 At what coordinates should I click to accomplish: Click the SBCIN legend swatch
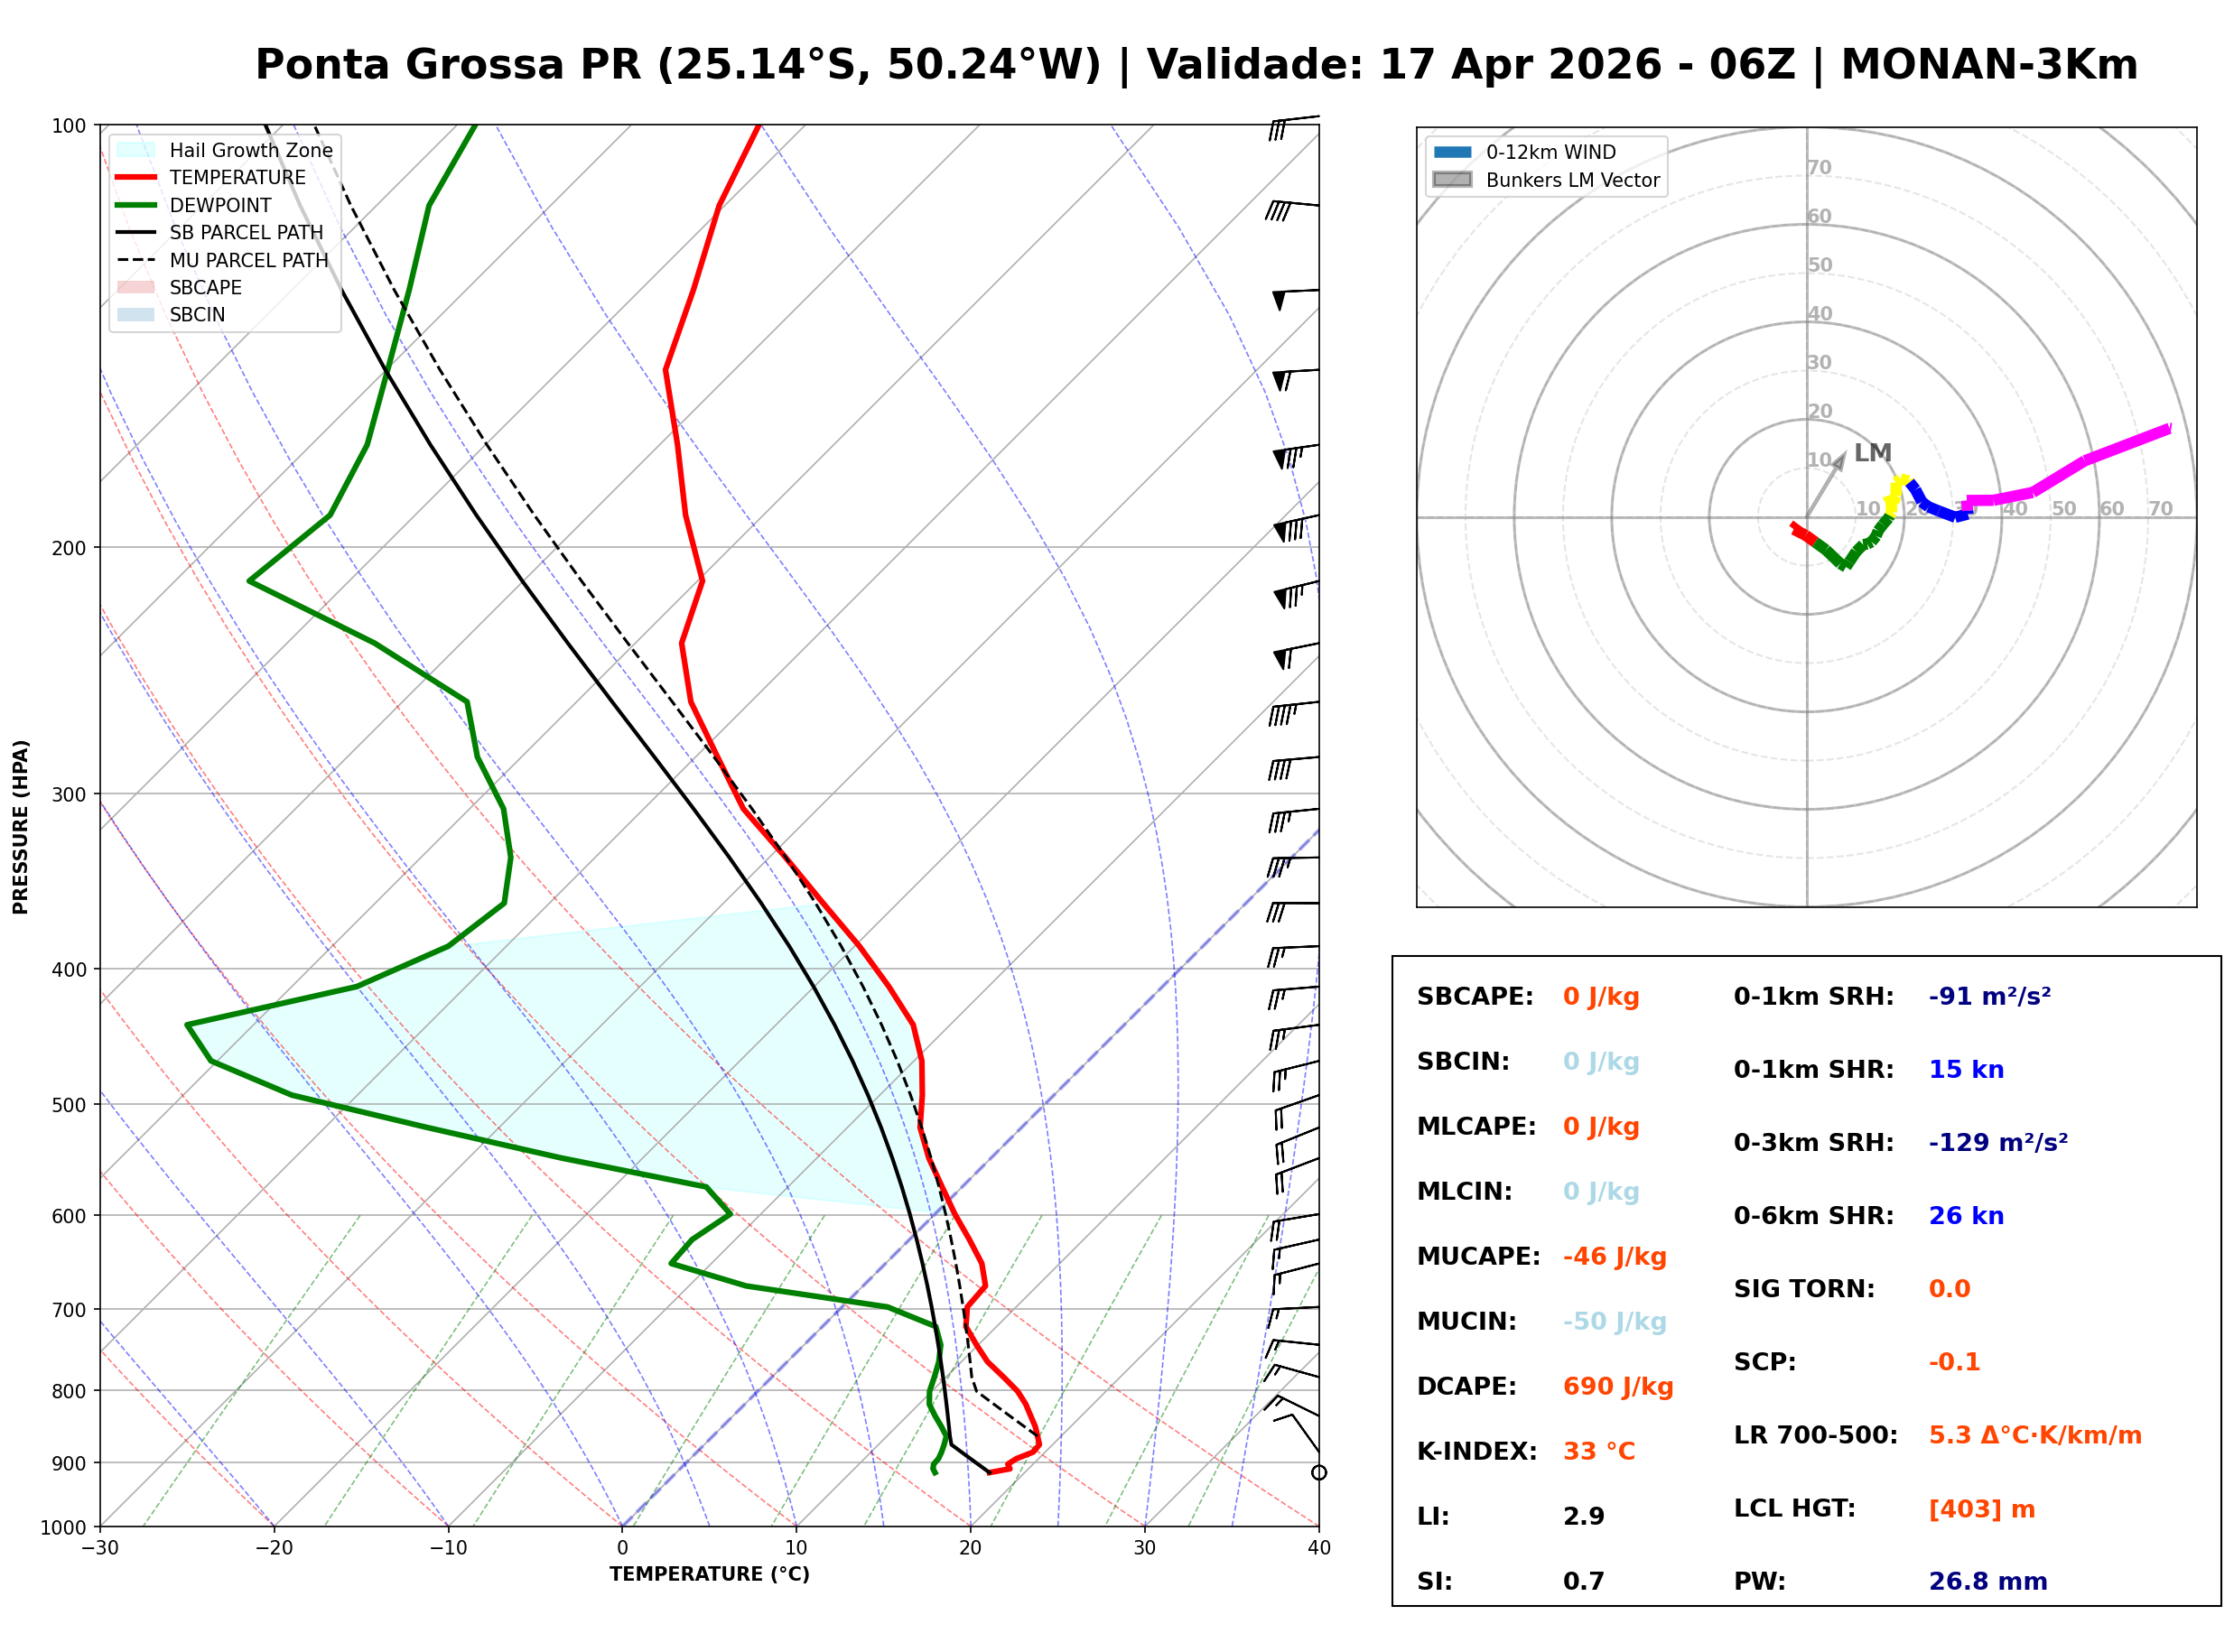pyautogui.click(x=136, y=314)
